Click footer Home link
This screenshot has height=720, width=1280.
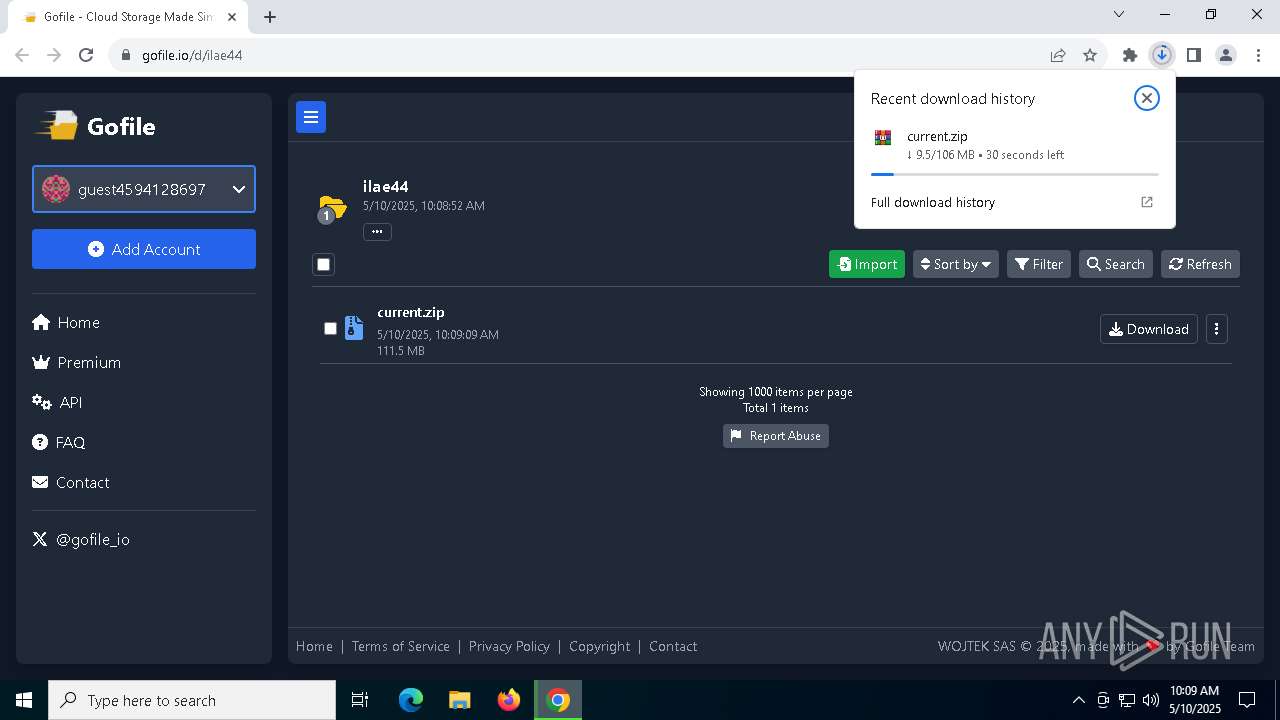tap(314, 646)
